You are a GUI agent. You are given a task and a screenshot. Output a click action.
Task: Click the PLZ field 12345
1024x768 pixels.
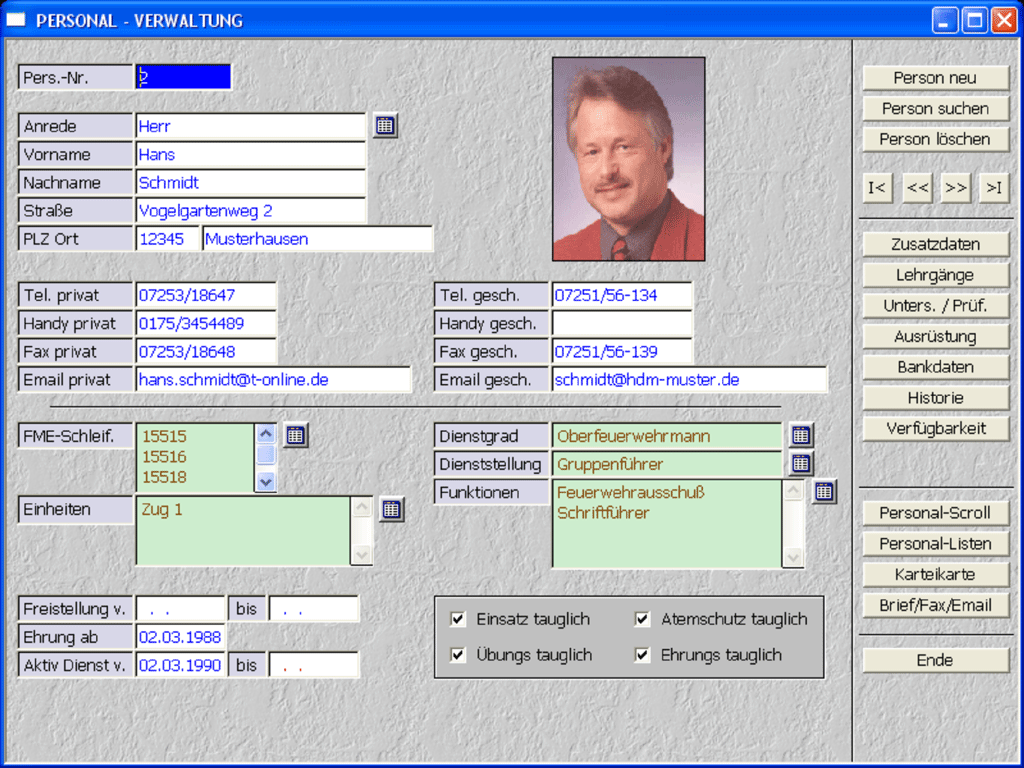point(167,238)
